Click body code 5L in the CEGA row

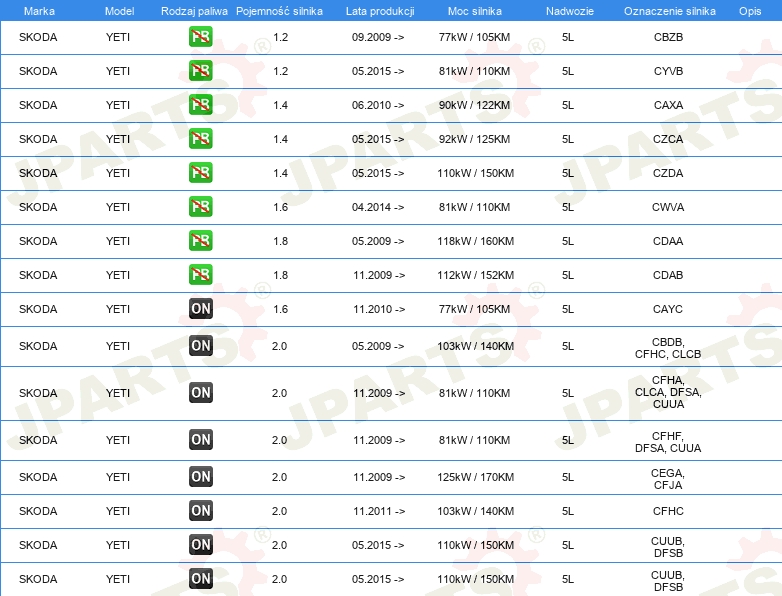point(568,477)
